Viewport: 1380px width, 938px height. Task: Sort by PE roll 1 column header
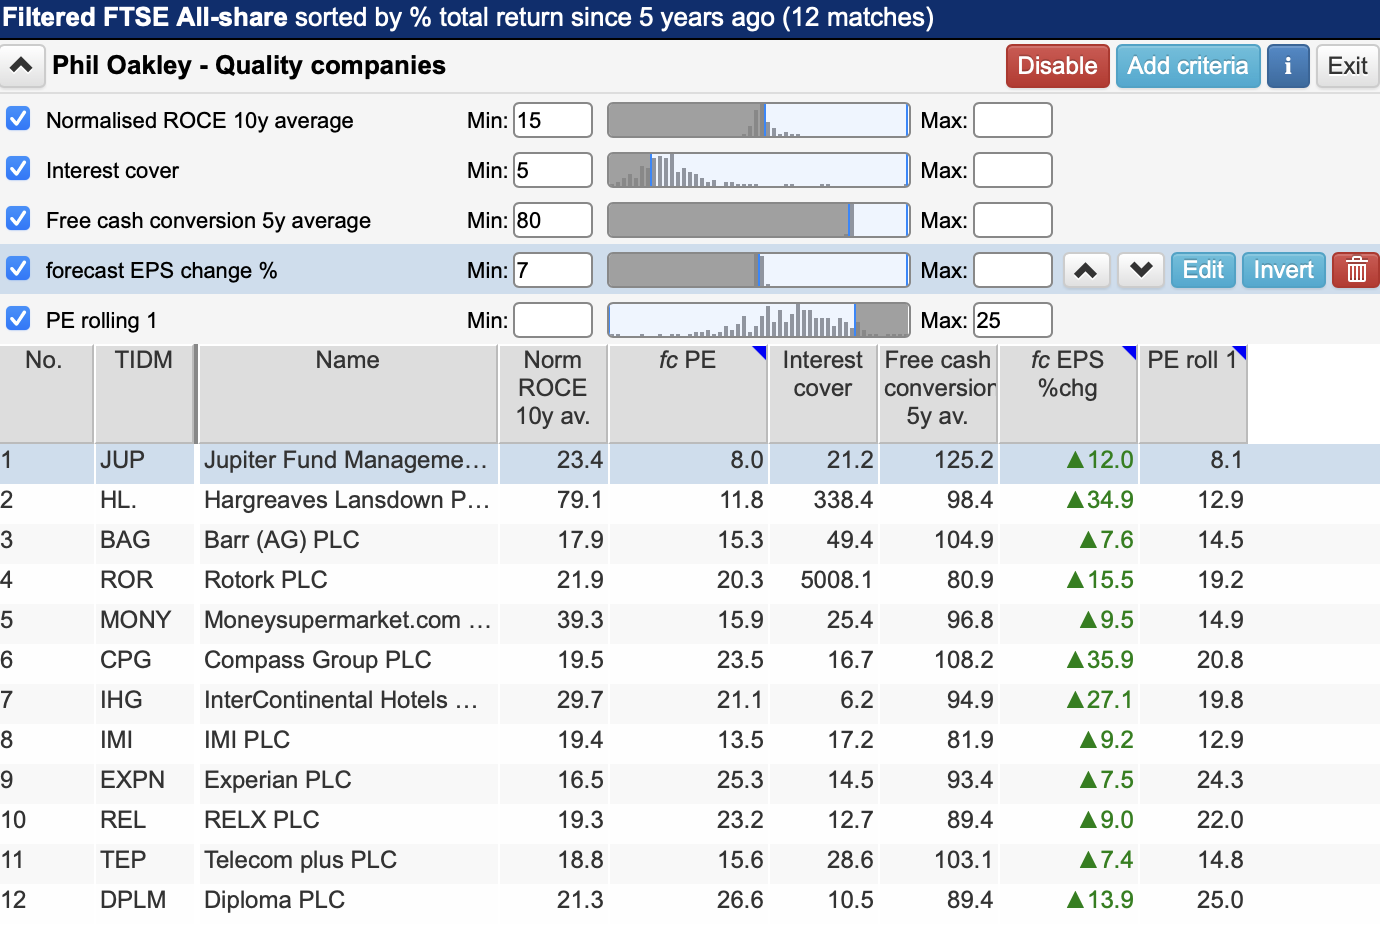(1193, 393)
